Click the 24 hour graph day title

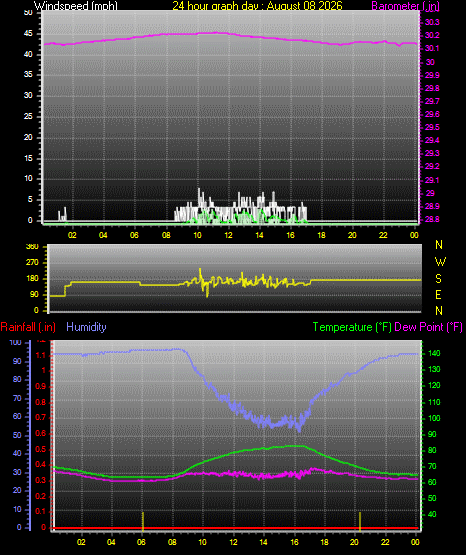point(257,5)
